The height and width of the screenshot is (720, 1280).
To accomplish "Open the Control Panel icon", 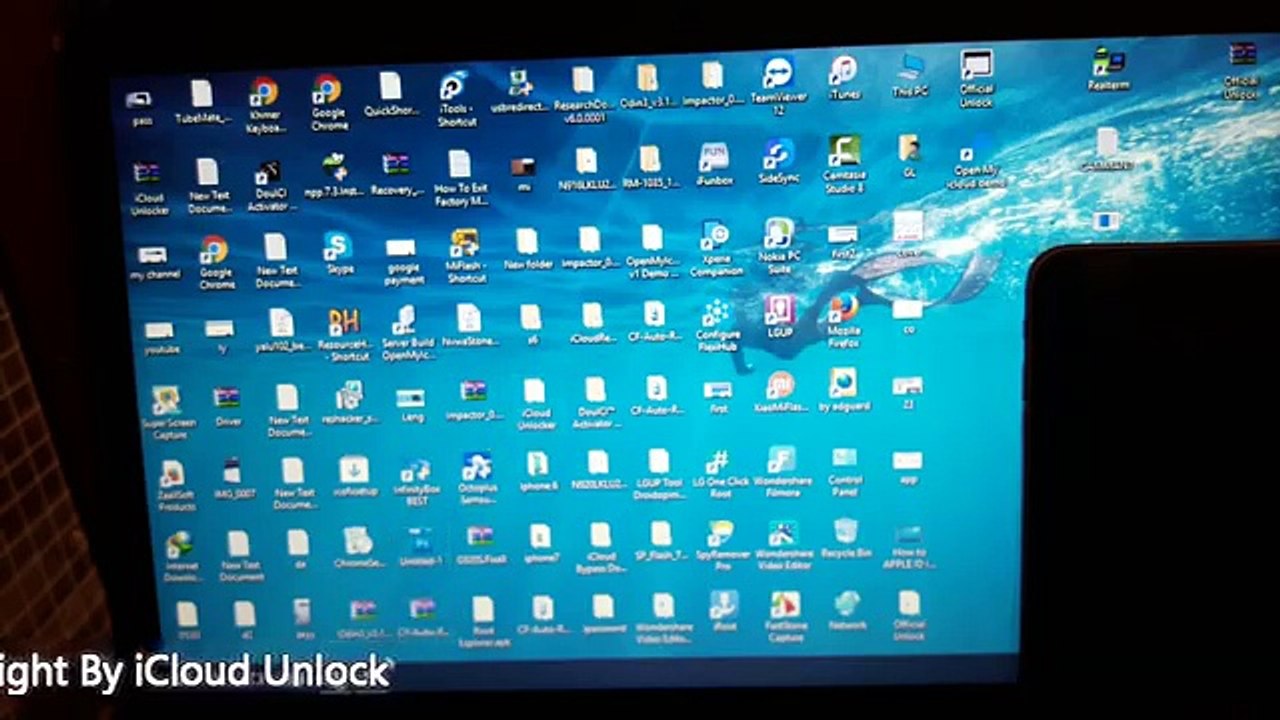I will (x=845, y=471).
